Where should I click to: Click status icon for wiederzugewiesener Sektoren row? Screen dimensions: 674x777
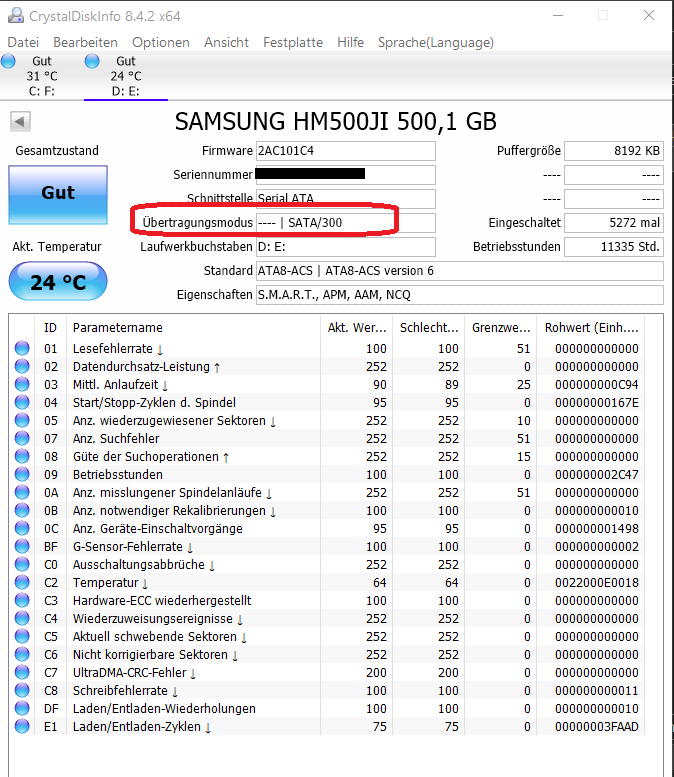pos(22,420)
